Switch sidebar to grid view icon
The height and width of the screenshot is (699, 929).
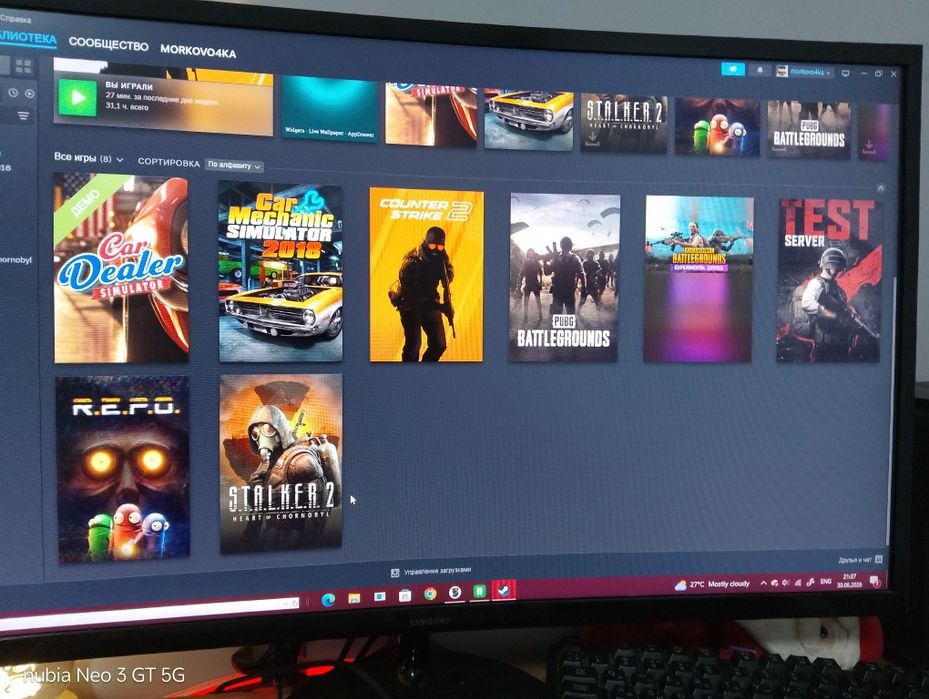24,66
